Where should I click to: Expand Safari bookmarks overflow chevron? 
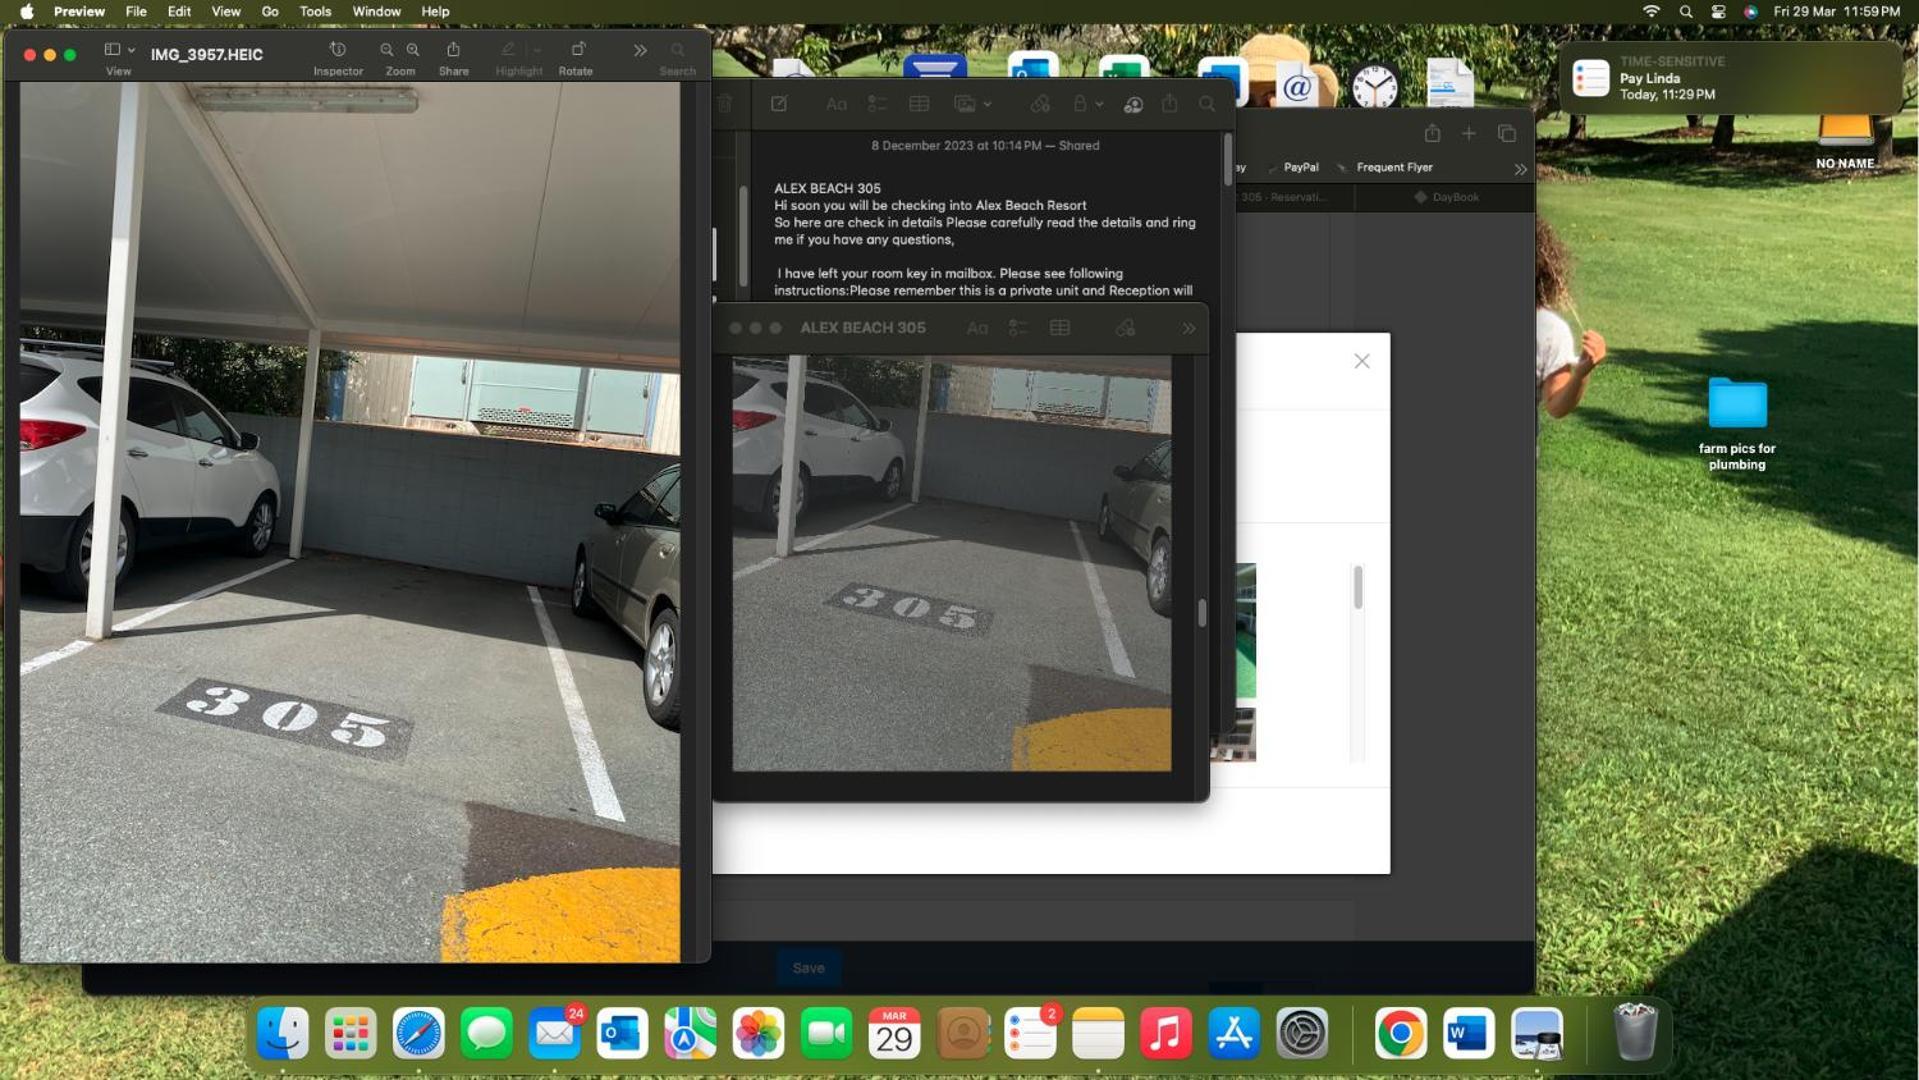tap(1520, 169)
